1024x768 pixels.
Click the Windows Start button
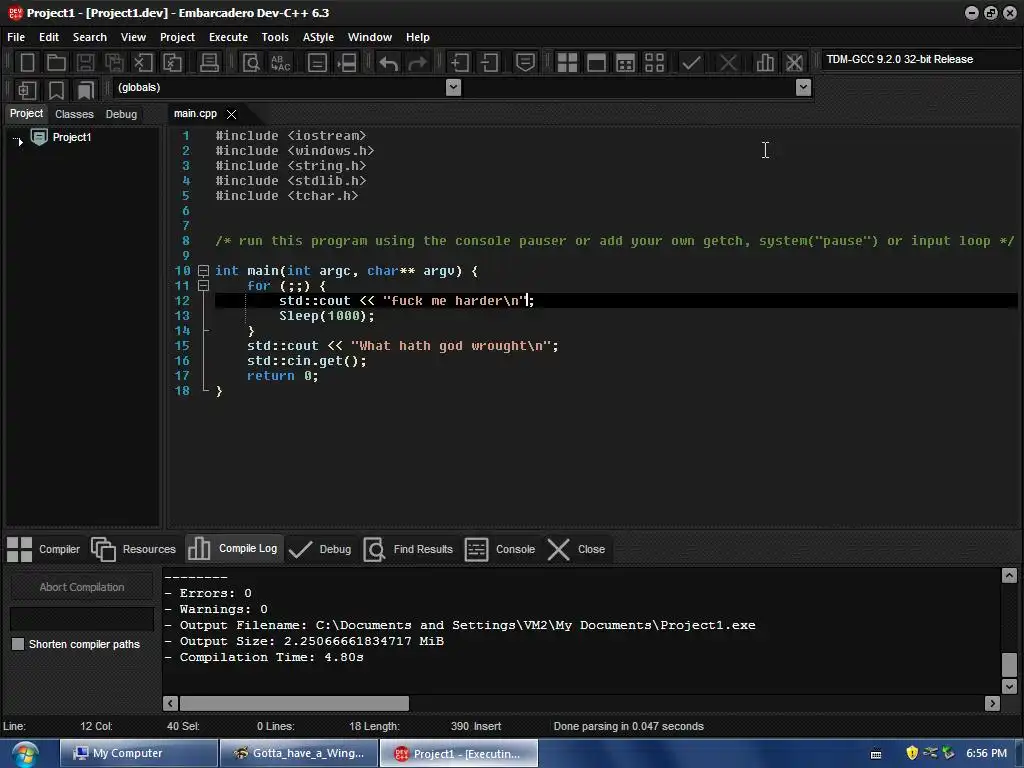[x=25, y=754]
